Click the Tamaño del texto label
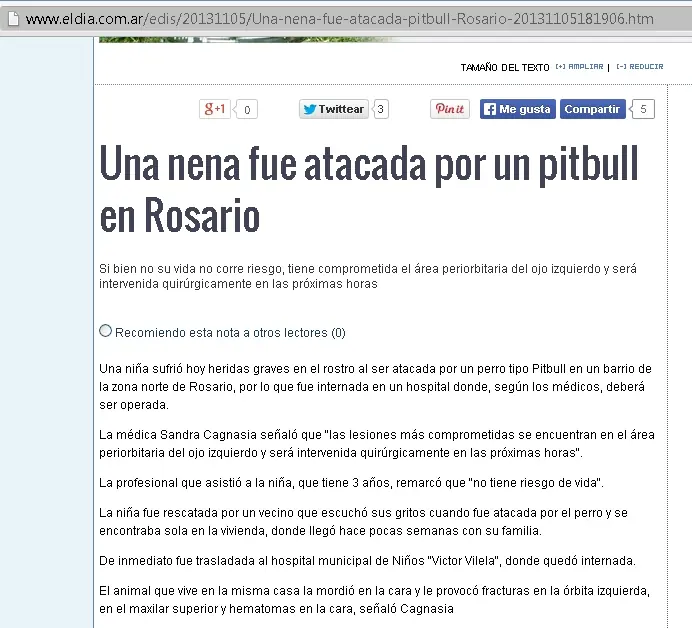 tap(505, 68)
